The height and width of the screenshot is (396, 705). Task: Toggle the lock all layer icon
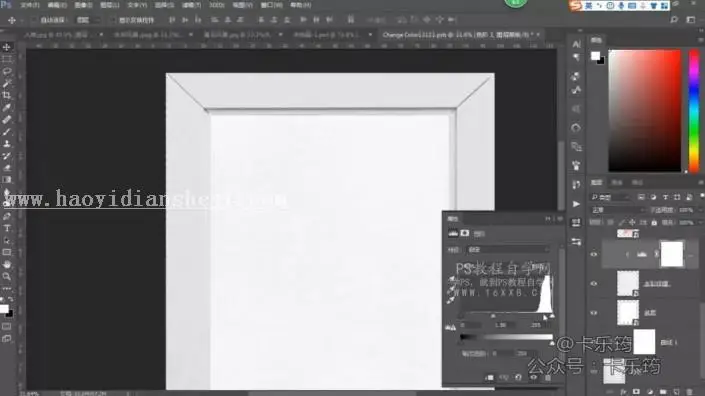[654, 222]
